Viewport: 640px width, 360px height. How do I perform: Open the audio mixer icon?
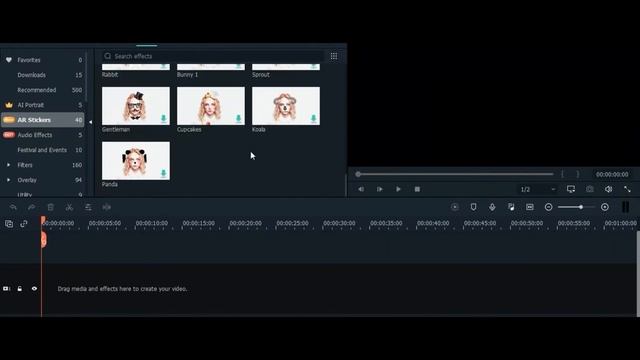click(511, 207)
